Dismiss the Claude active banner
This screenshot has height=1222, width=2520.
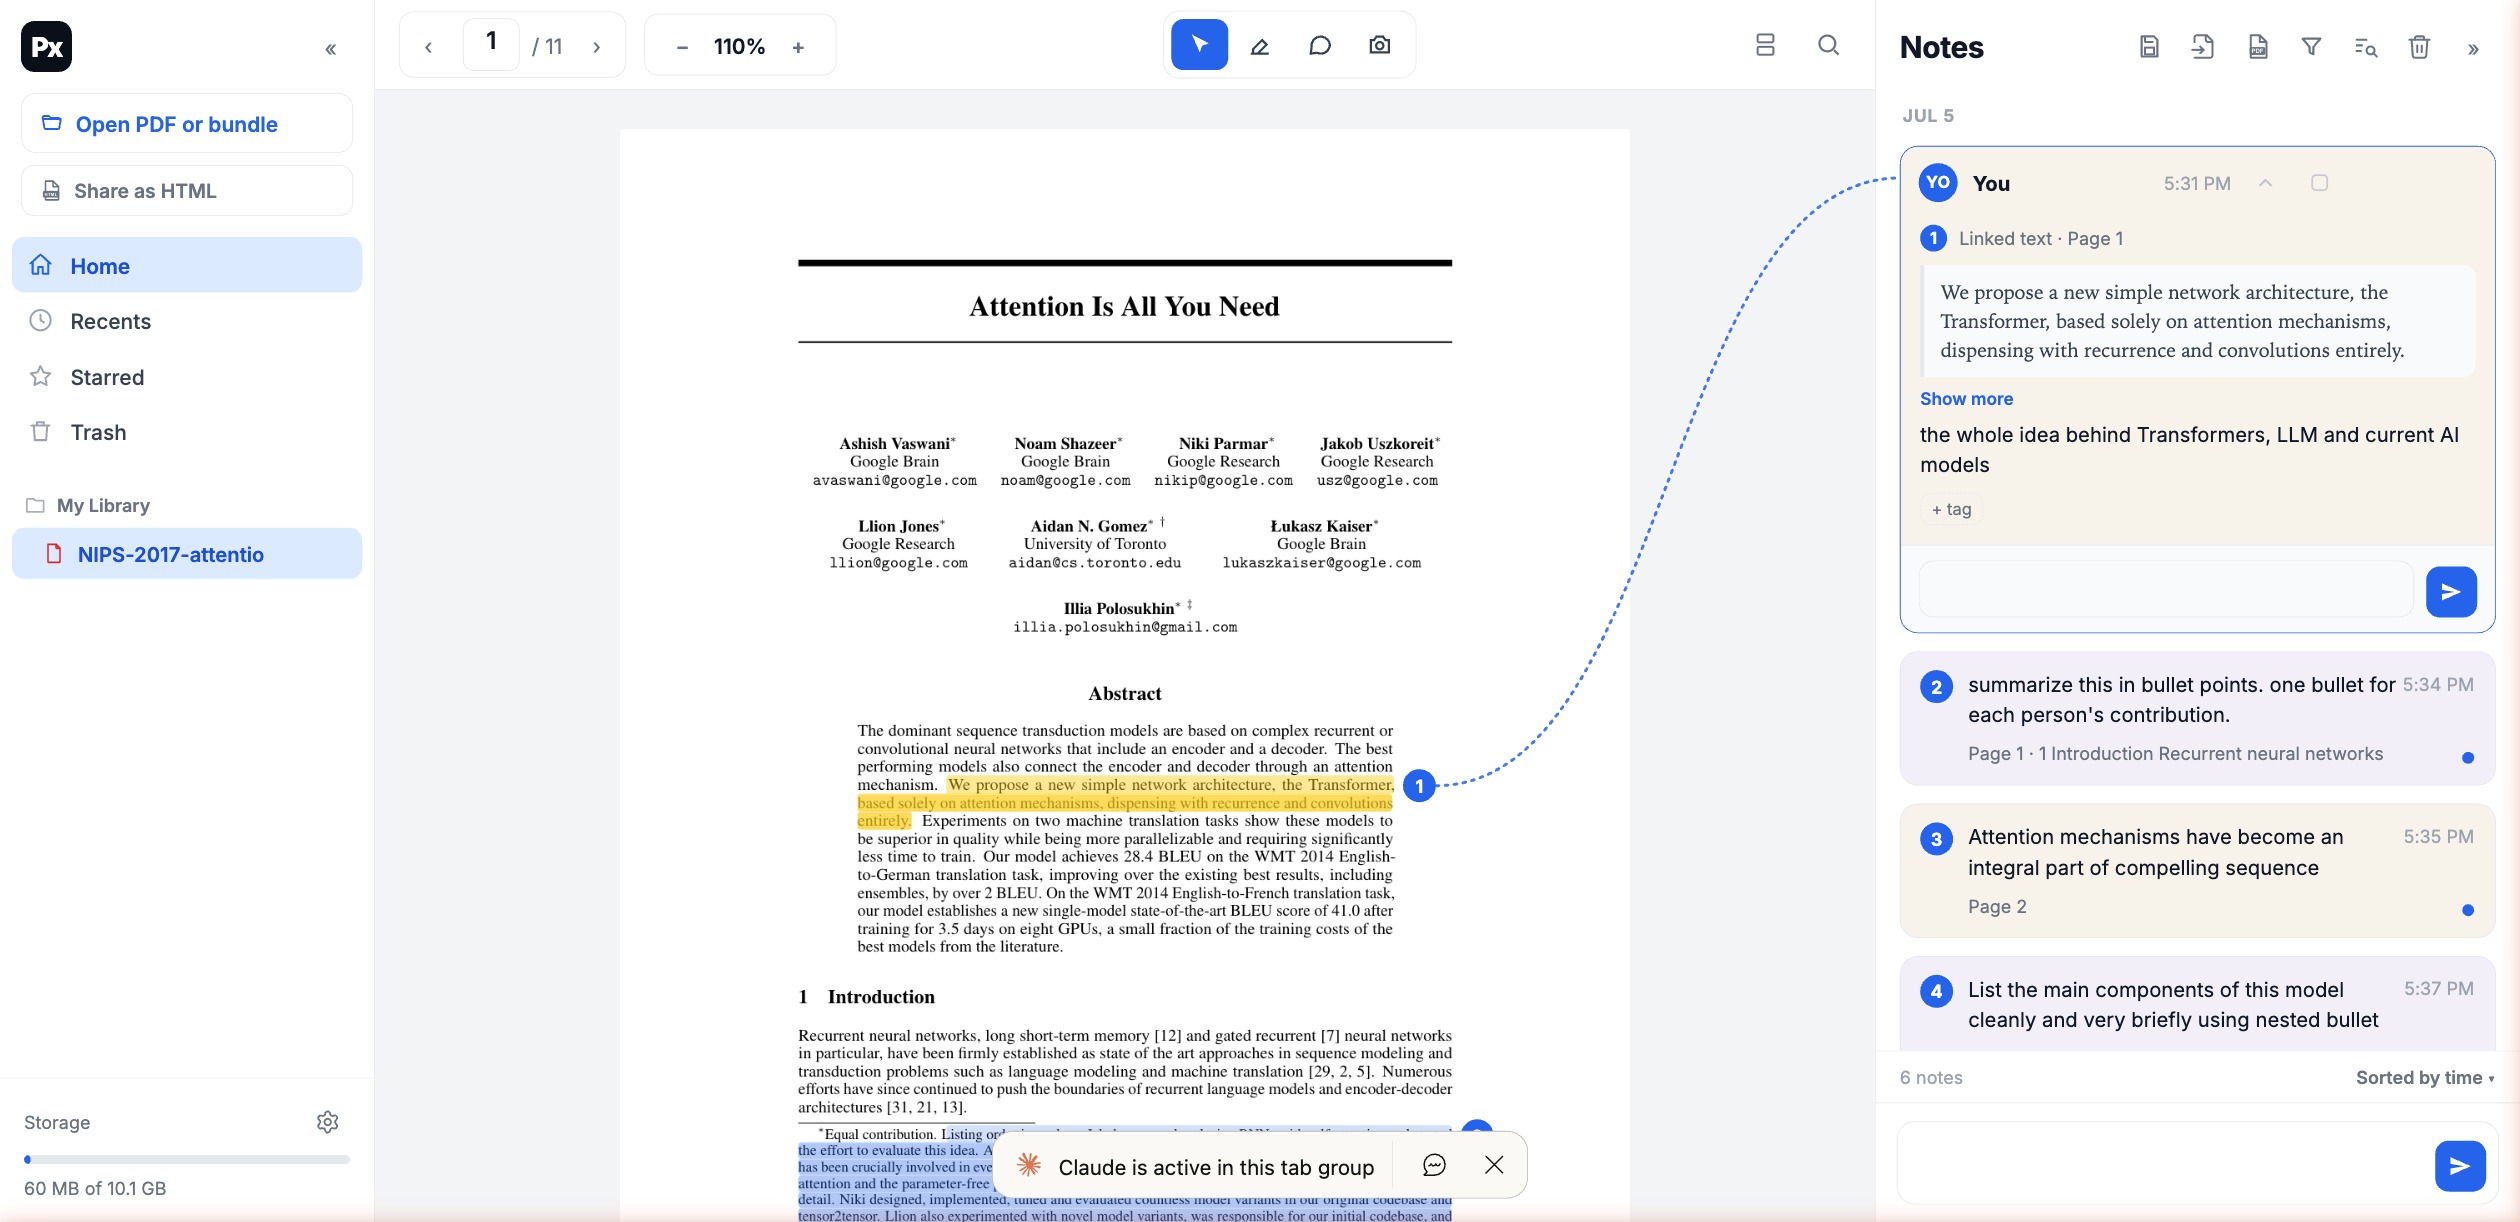click(1494, 1165)
